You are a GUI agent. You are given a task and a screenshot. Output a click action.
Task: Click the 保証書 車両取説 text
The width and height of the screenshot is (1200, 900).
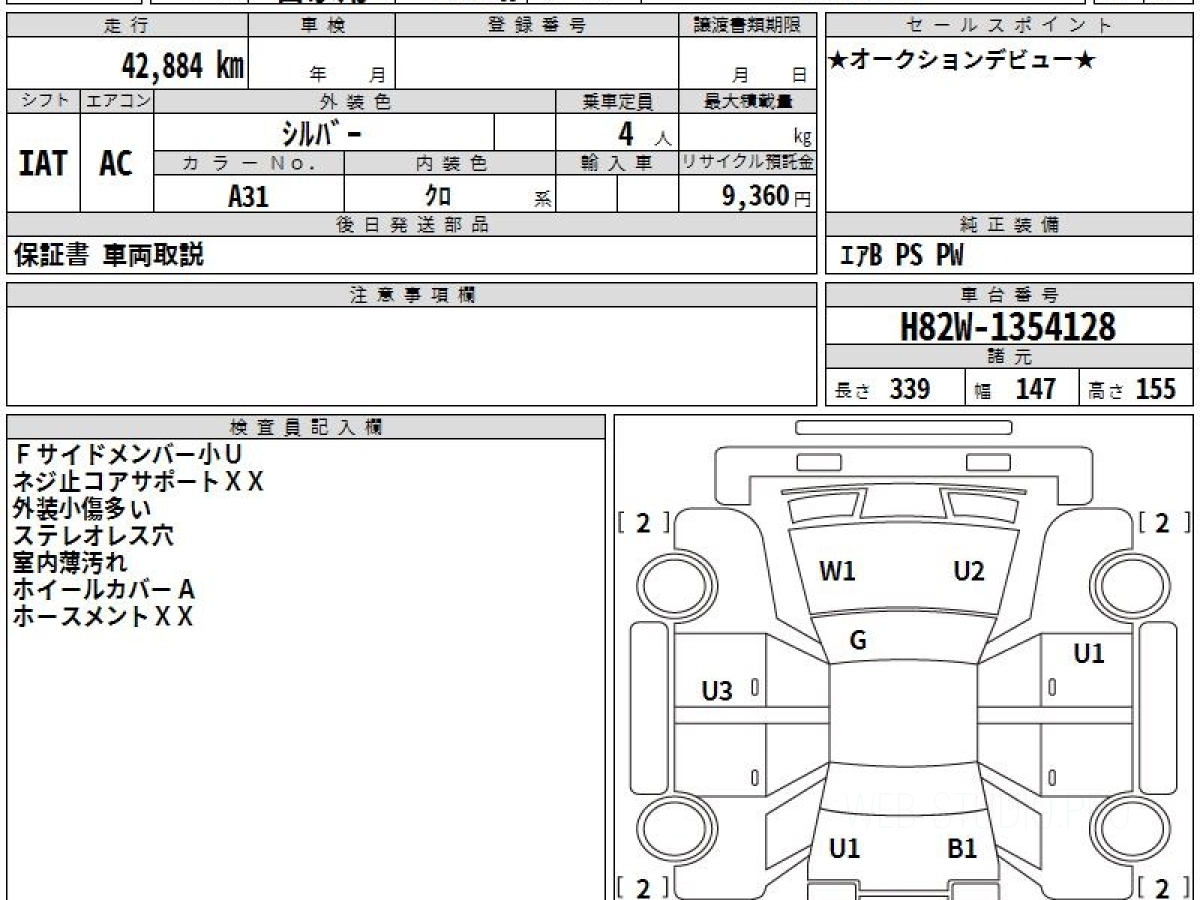(x=109, y=255)
